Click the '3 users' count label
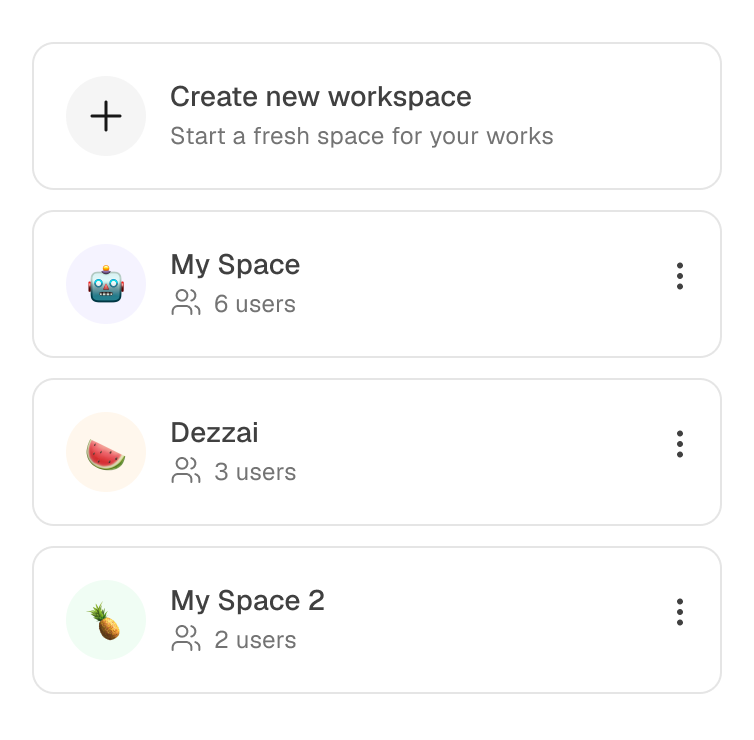This screenshot has width=754, height=740. [255, 472]
